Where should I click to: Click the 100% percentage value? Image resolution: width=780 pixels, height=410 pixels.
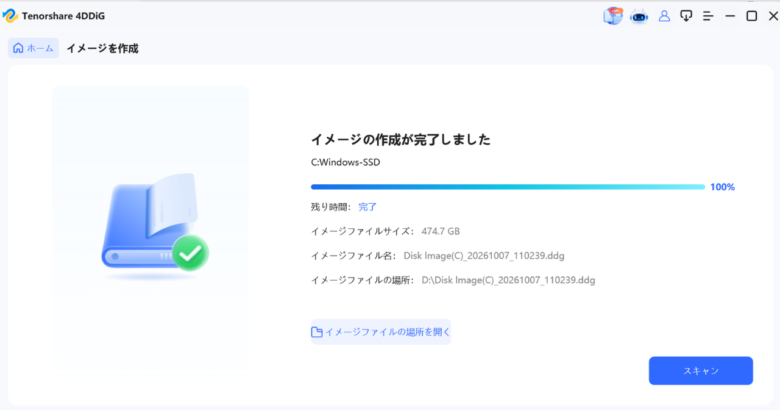(722, 187)
